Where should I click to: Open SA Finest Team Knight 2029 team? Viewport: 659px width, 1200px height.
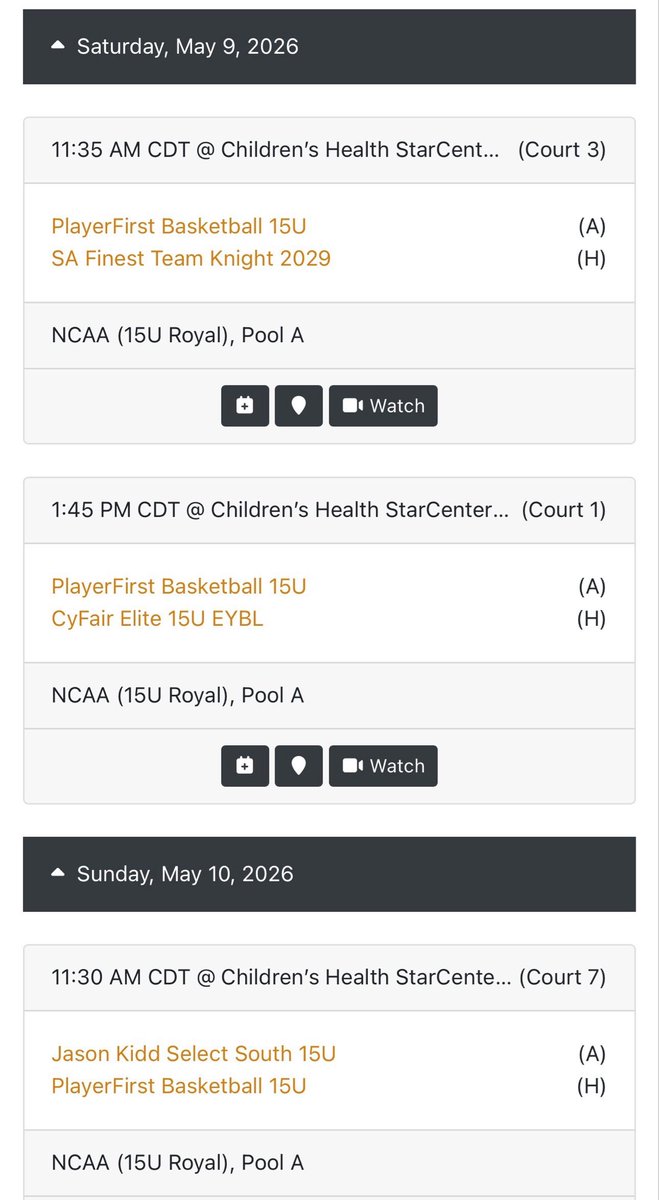click(x=191, y=259)
